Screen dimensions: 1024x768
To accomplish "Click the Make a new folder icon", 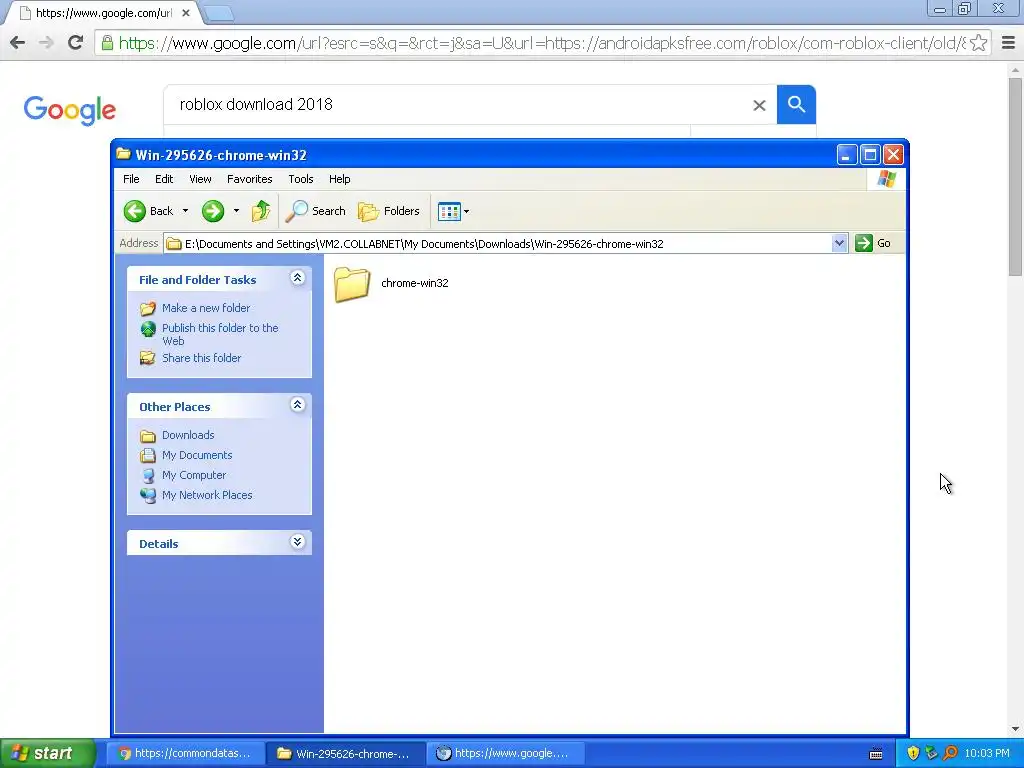I will tap(148, 308).
